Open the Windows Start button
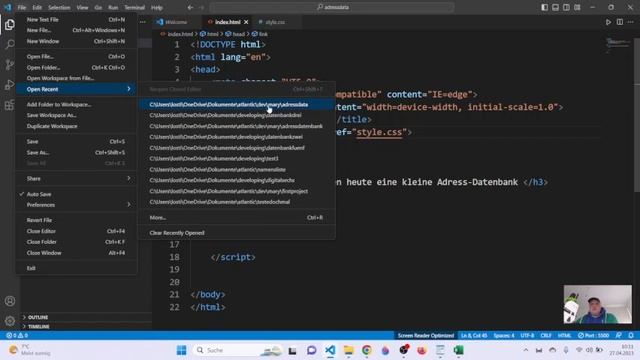The height and width of the screenshot is (360, 640). [x=182, y=350]
